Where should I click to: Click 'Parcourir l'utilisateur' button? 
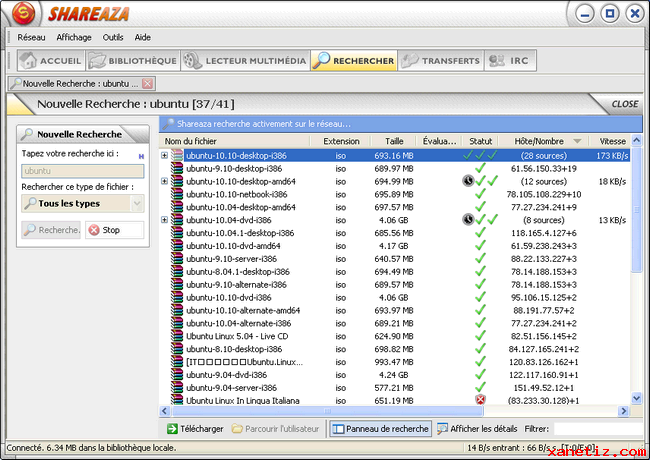click(276, 429)
